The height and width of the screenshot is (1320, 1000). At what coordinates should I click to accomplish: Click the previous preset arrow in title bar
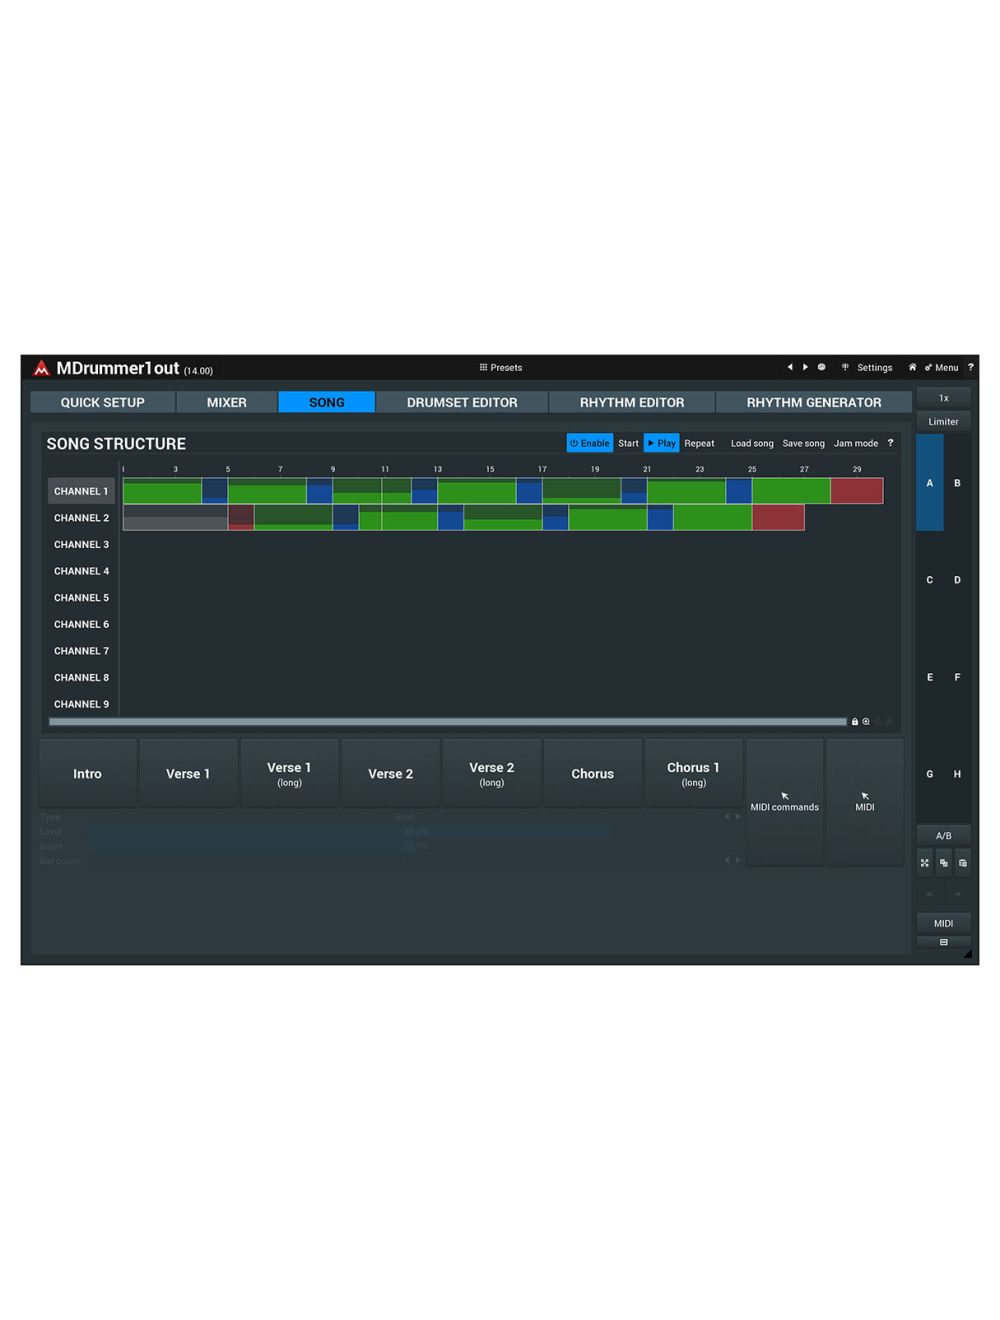790,367
